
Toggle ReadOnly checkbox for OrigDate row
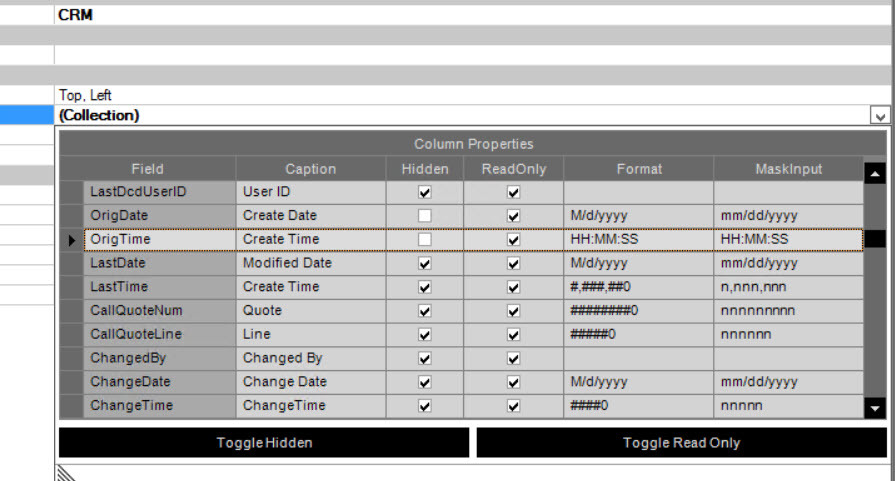tap(513, 216)
